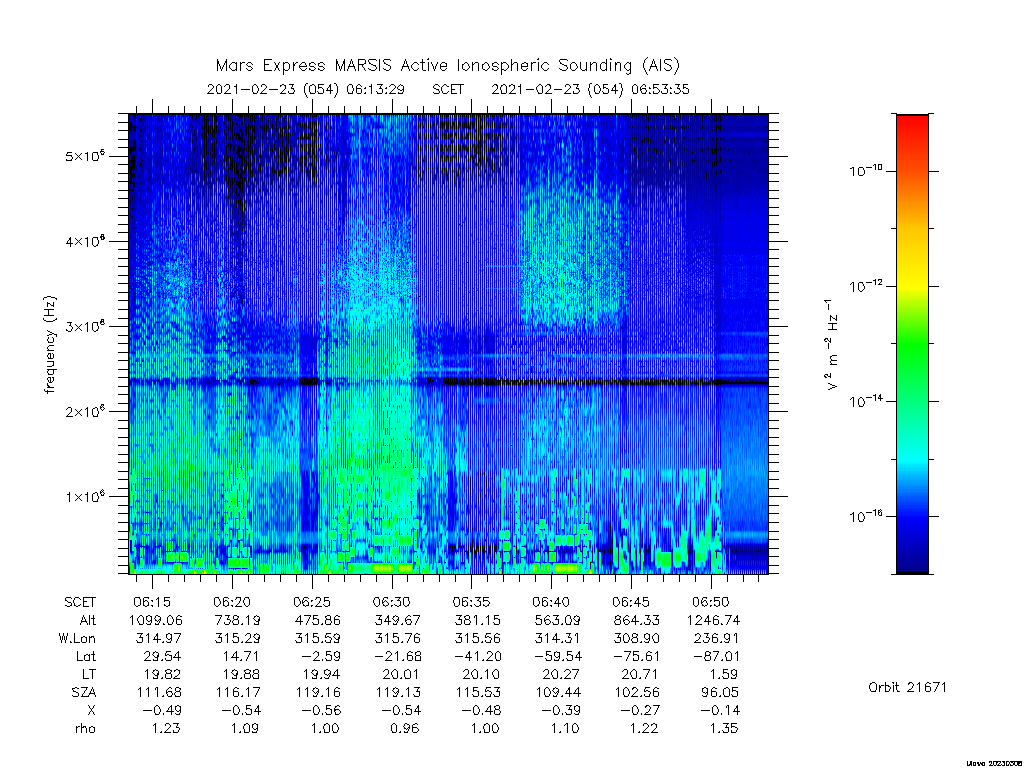This screenshot has width=1024, height=768.
Task: Click the frequency (Hz) axis label
Action: click(x=50, y=345)
